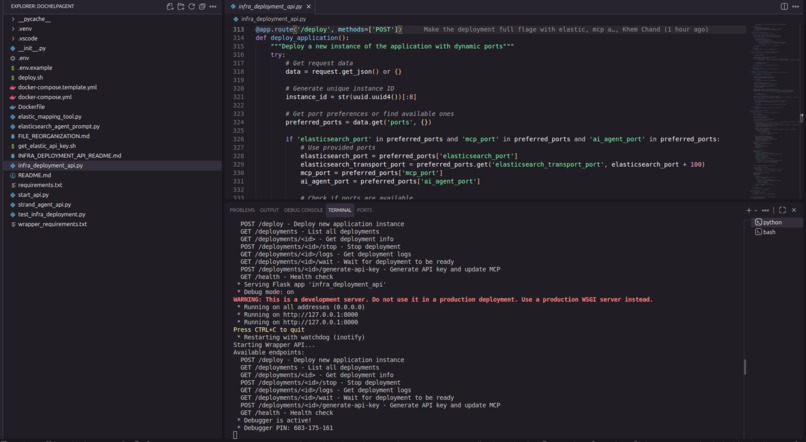Collapse all folders in Explorer

point(202,7)
